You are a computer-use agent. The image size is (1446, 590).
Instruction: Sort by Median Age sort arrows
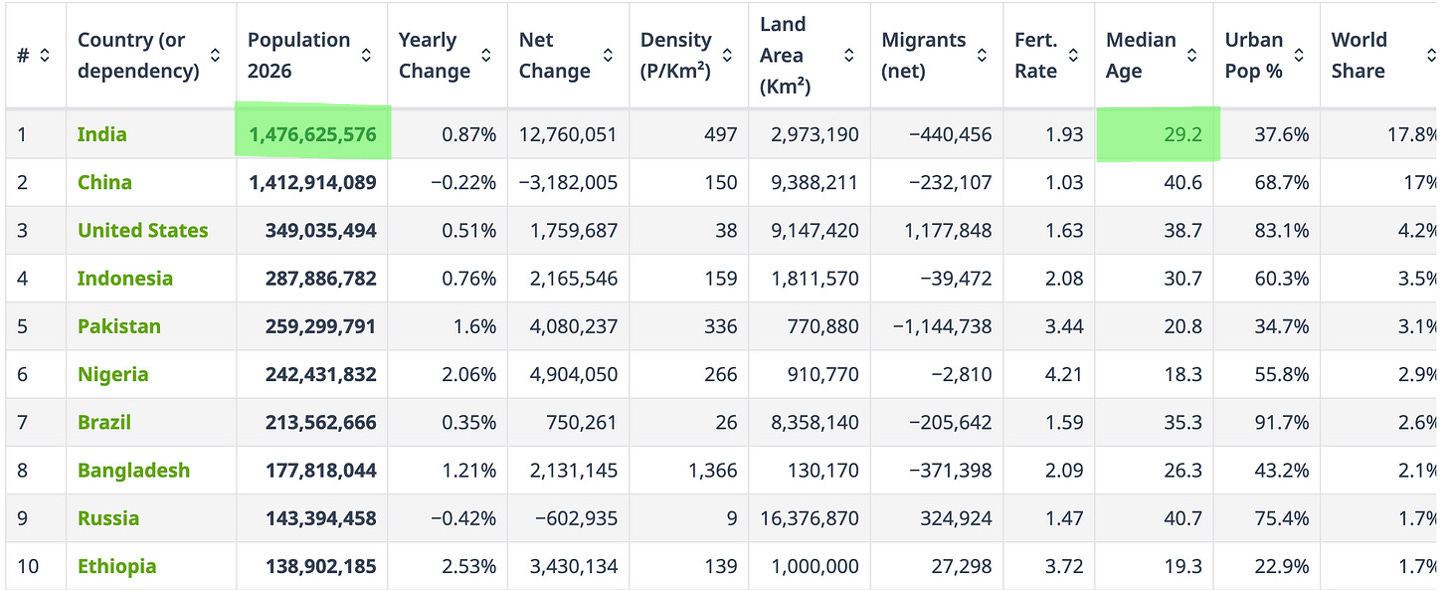pyautogui.click(x=1192, y=56)
